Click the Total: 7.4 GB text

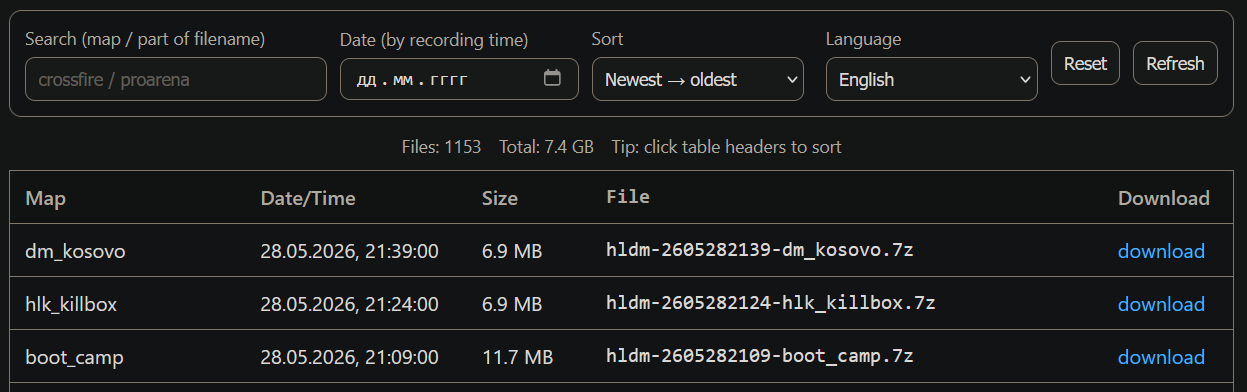coord(547,147)
